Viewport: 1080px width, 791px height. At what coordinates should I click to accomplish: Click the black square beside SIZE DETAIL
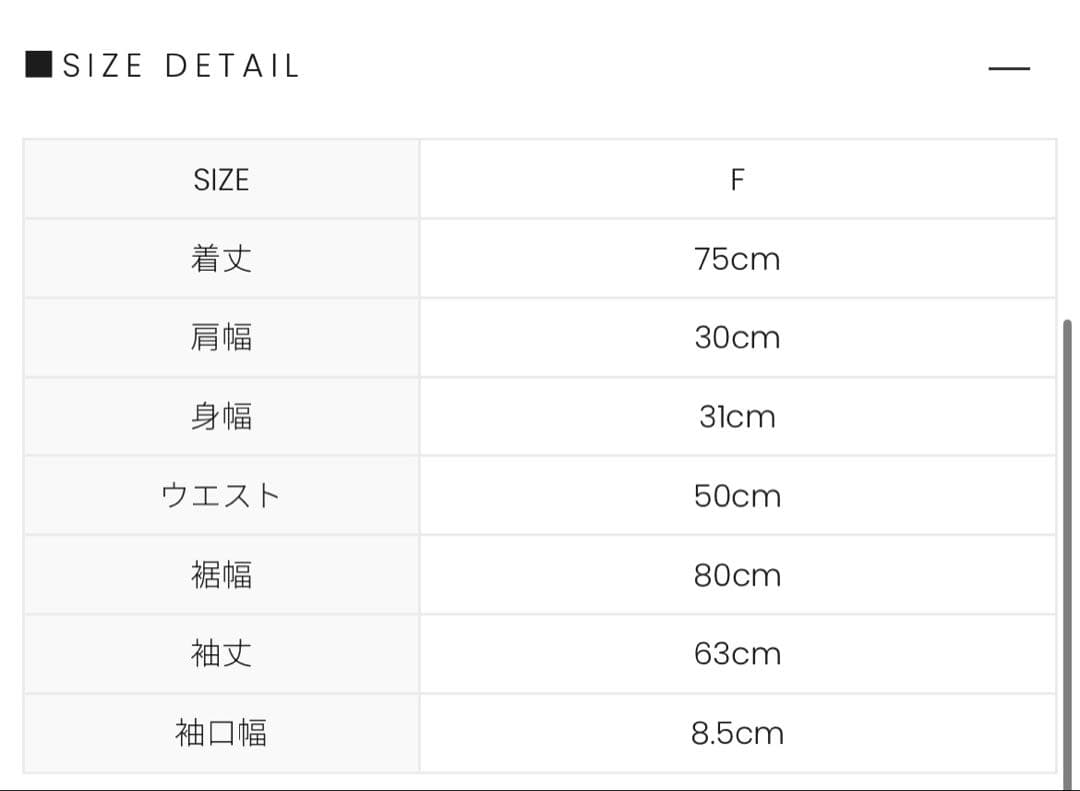[38, 65]
